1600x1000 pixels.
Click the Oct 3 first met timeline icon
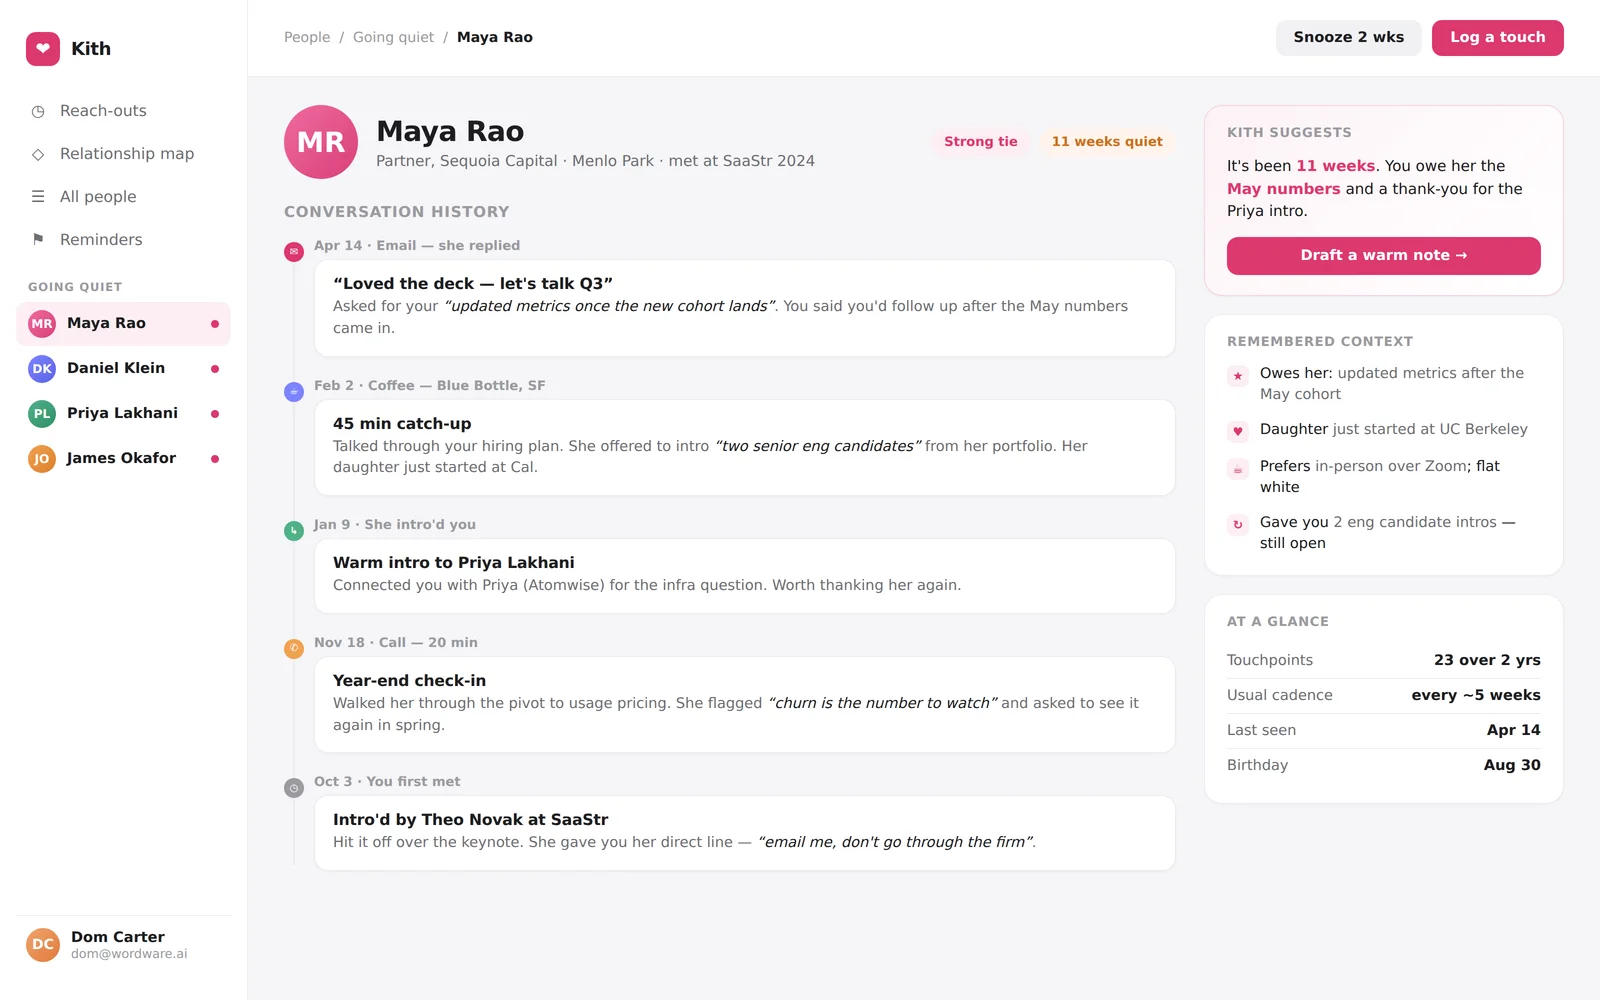pos(294,788)
